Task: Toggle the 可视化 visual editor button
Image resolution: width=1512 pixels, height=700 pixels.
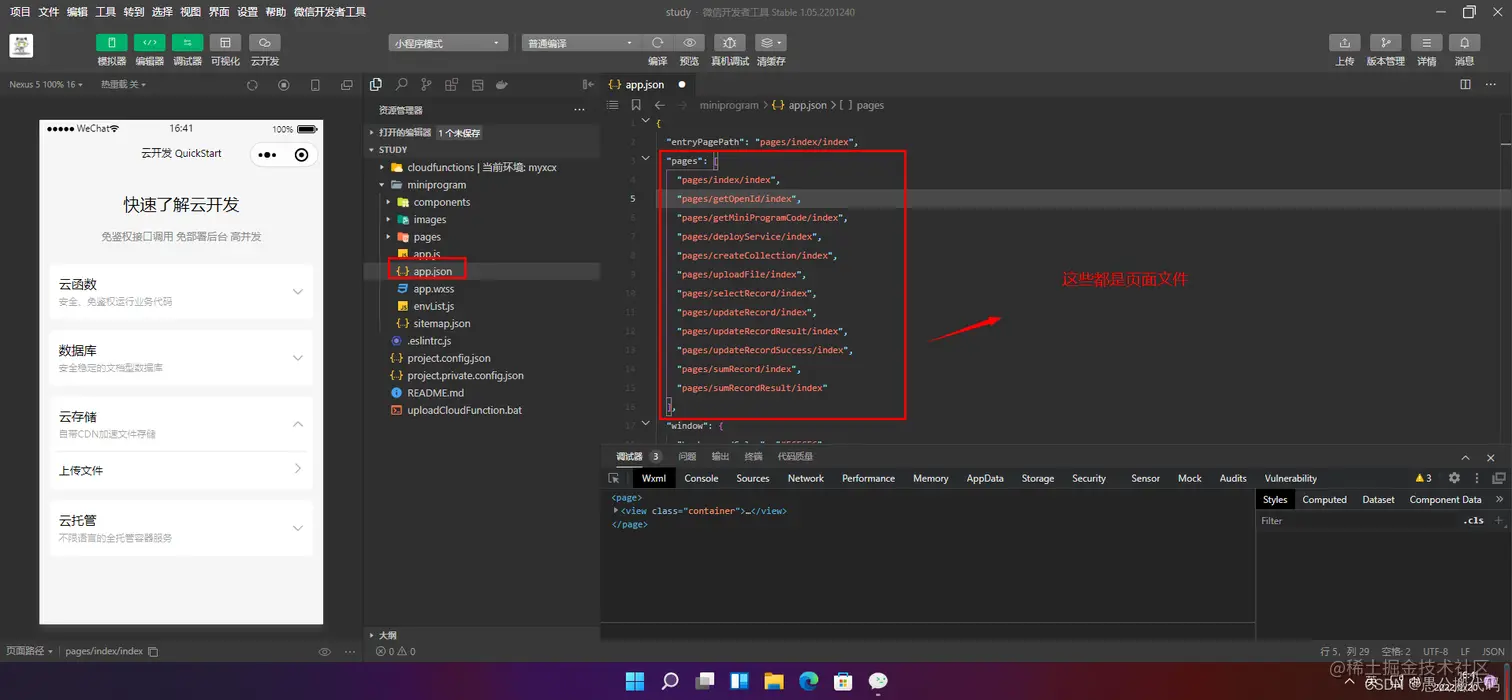Action: (225, 43)
